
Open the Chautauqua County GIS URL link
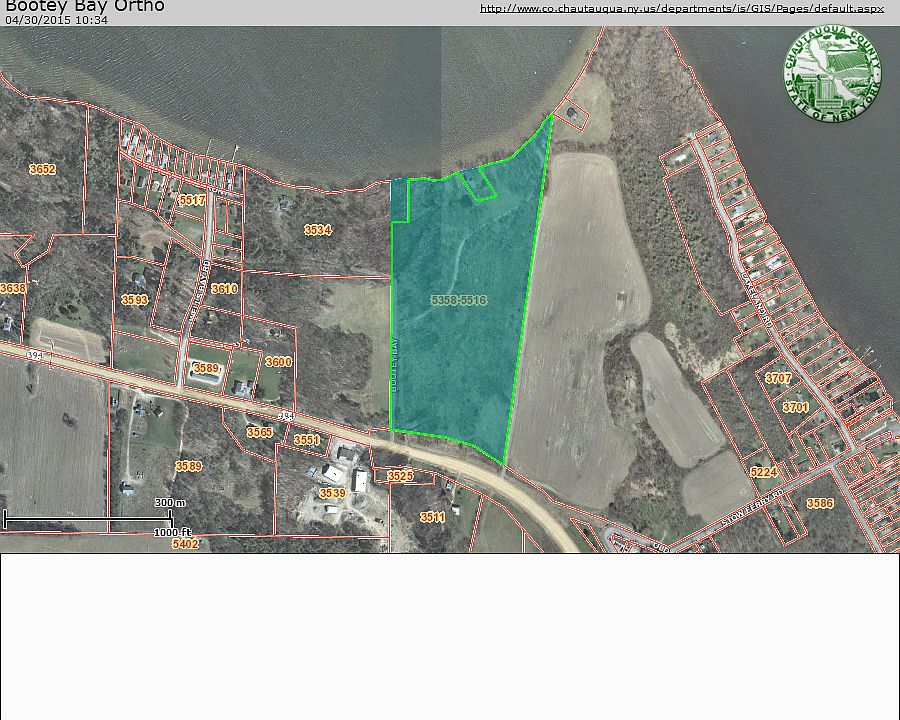[x=682, y=8]
